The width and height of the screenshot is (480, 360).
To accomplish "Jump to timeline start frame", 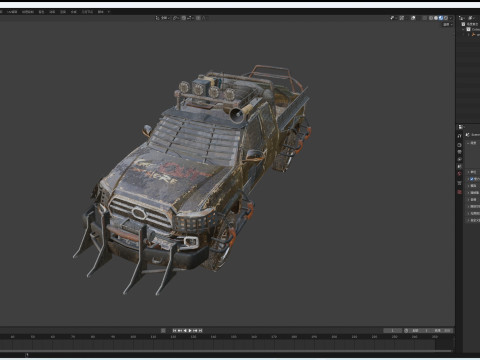I will 174,330.
